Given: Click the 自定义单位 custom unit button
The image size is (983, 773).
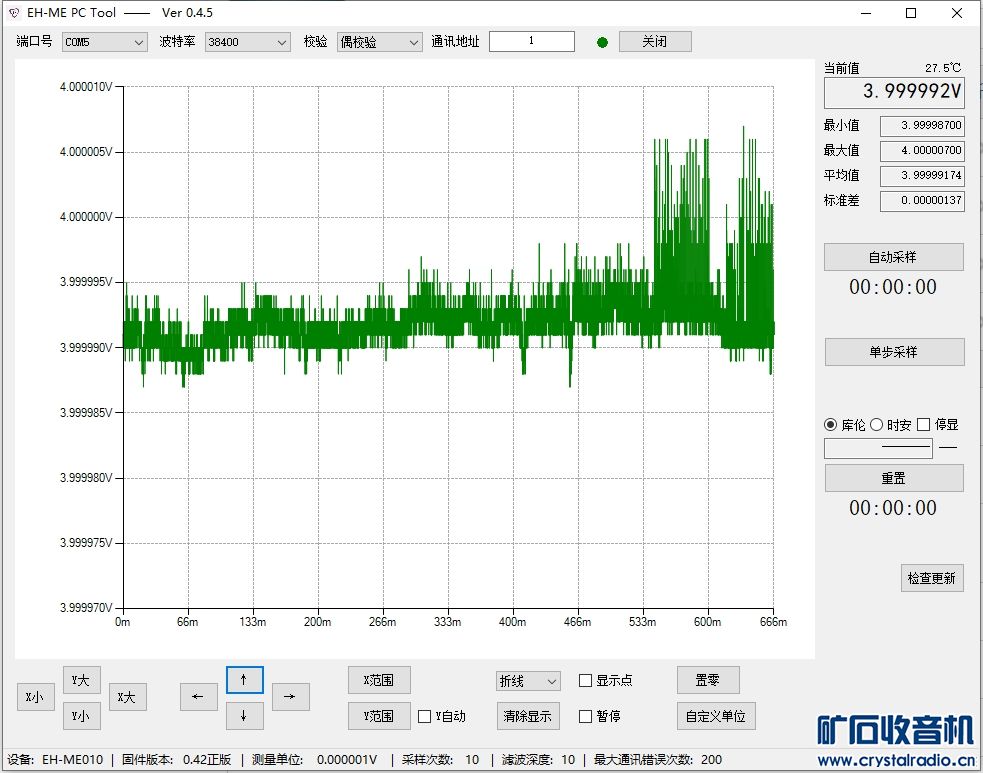Looking at the screenshot, I should (716, 716).
